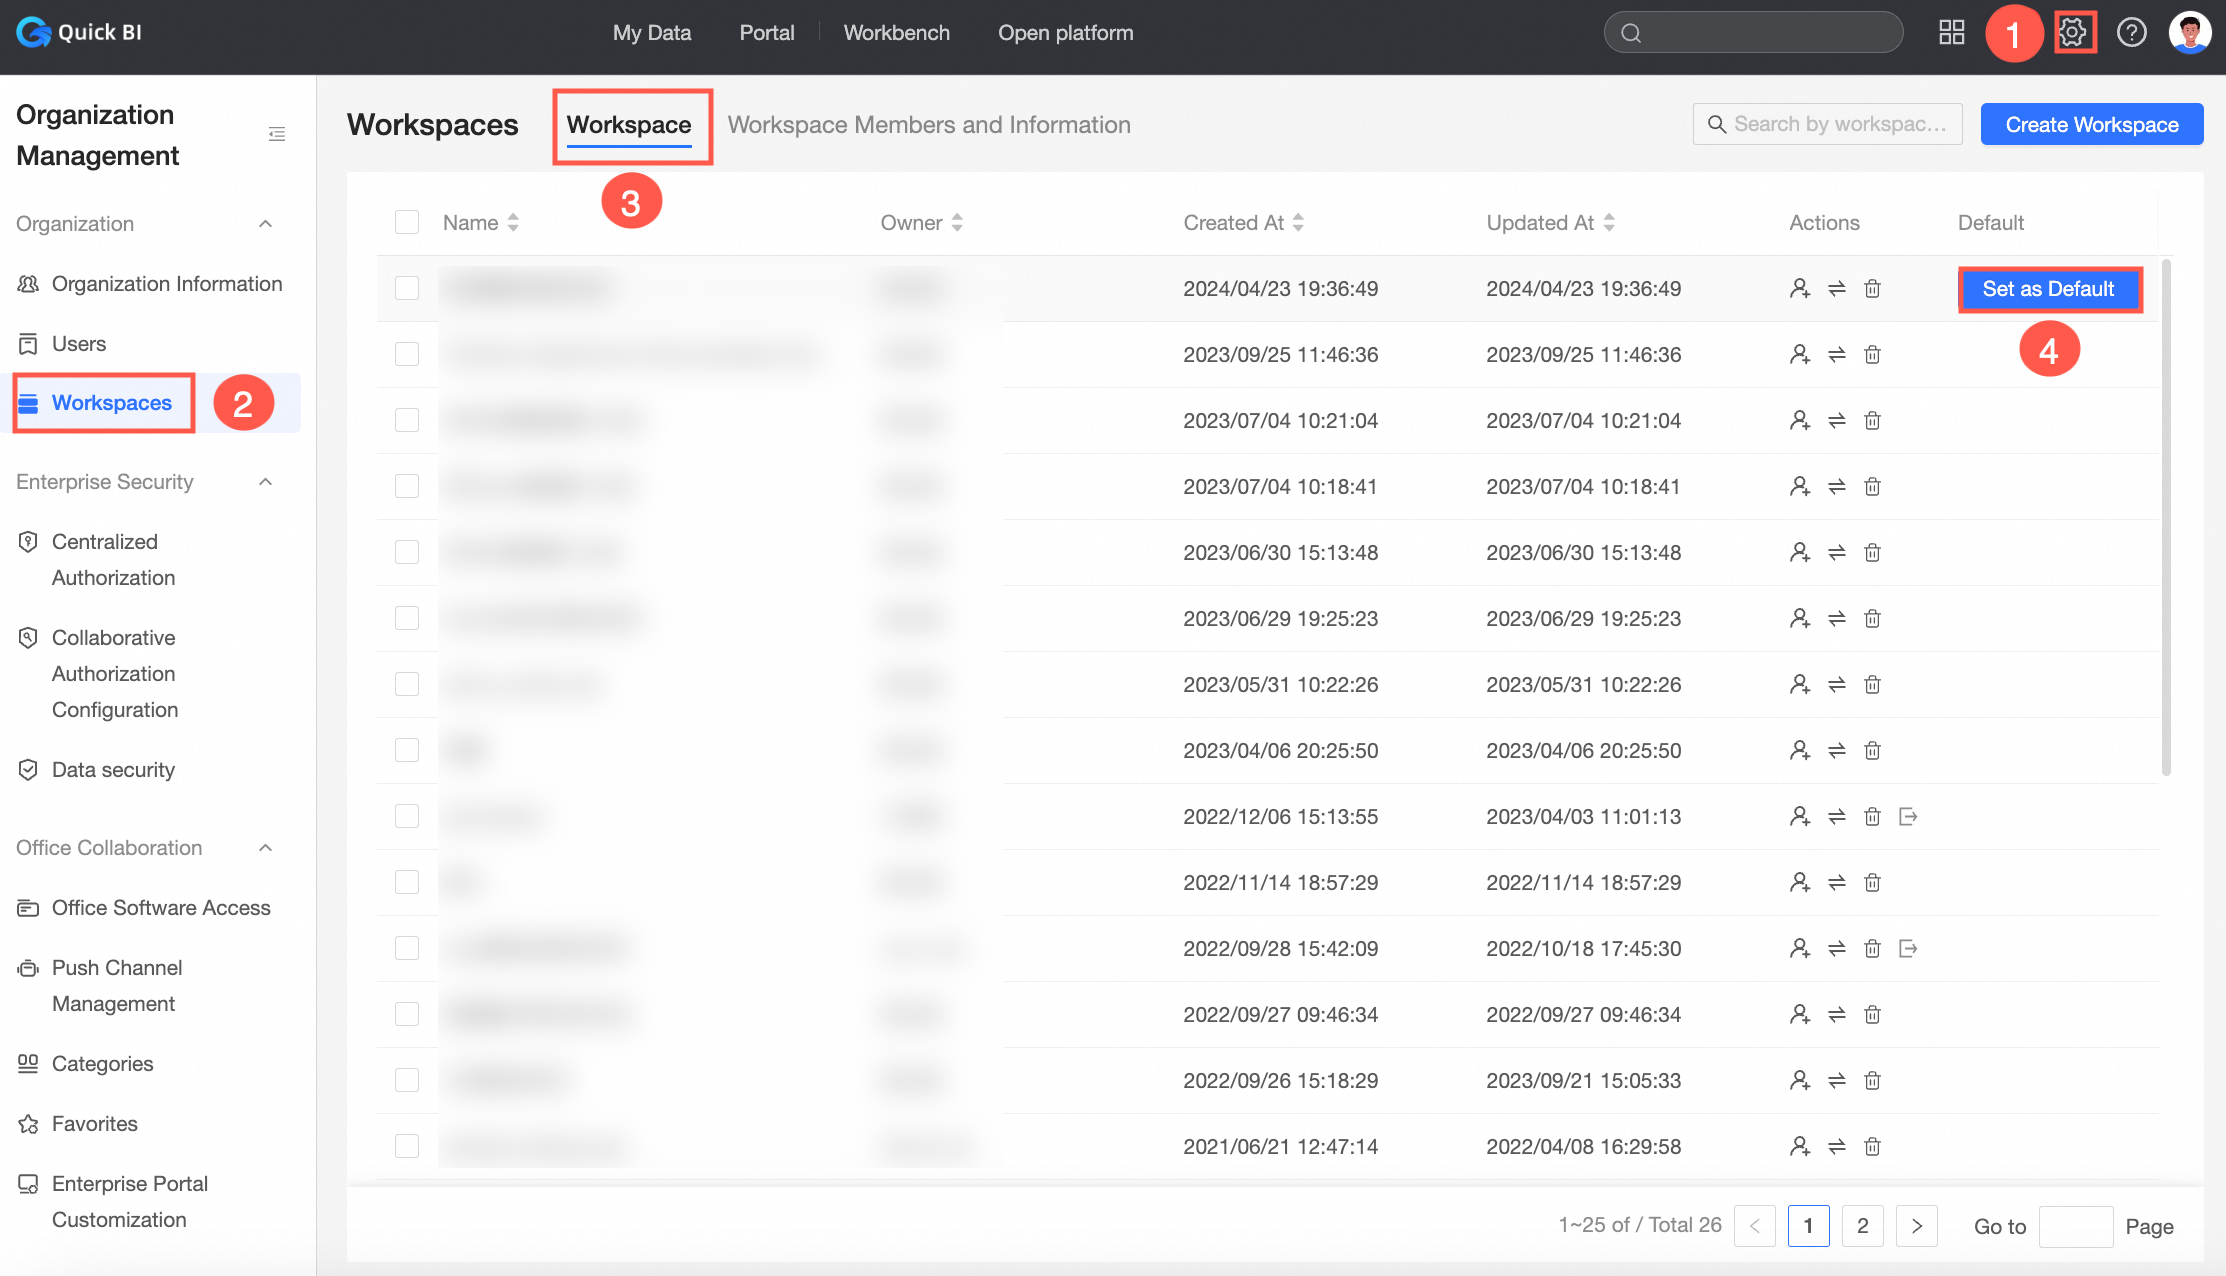The height and width of the screenshot is (1276, 2226).
Task: Click the Go to page number input field
Action: [x=2075, y=1226]
